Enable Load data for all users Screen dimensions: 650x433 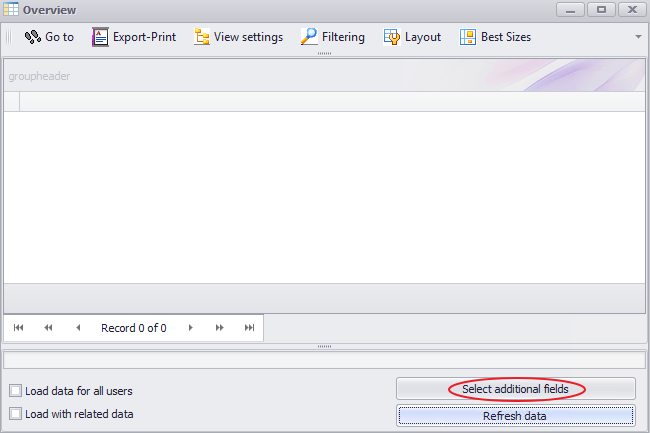(15, 391)
